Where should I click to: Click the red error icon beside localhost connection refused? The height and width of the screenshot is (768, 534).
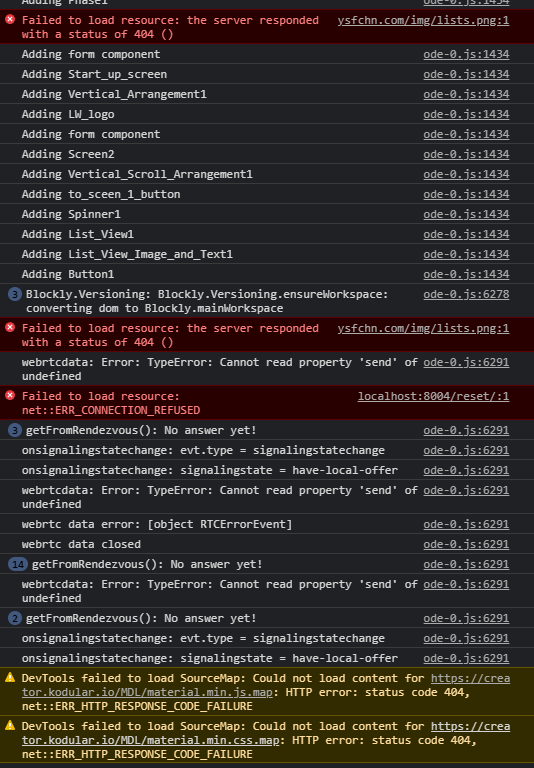(10, 396)
